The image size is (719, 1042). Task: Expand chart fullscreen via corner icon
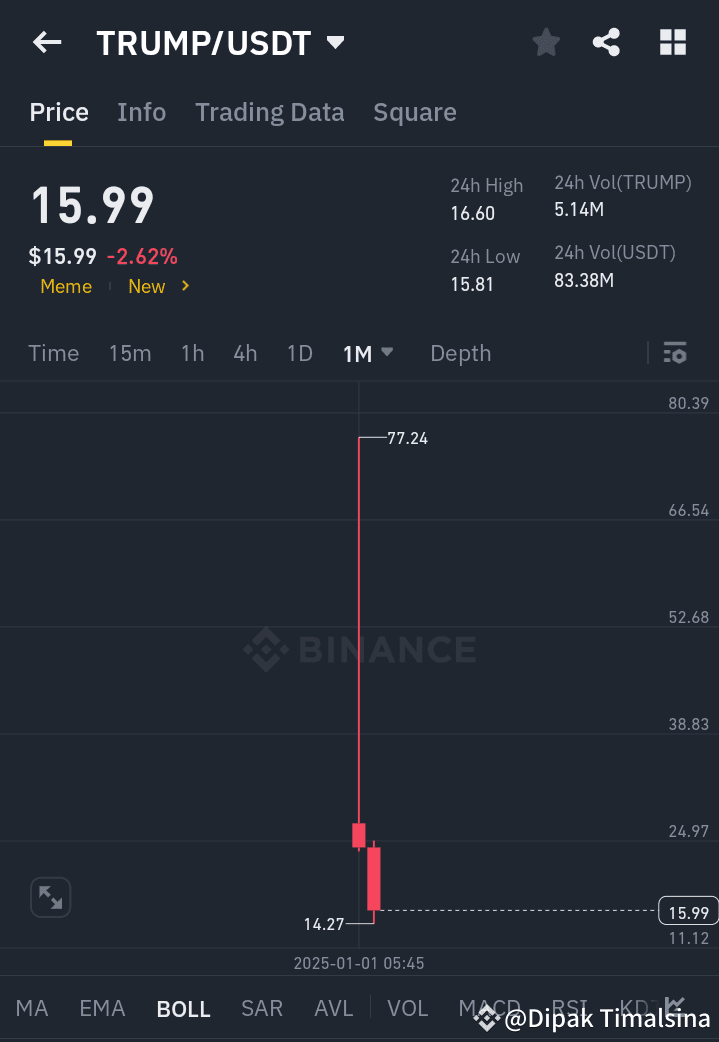[x=50, y=897]
